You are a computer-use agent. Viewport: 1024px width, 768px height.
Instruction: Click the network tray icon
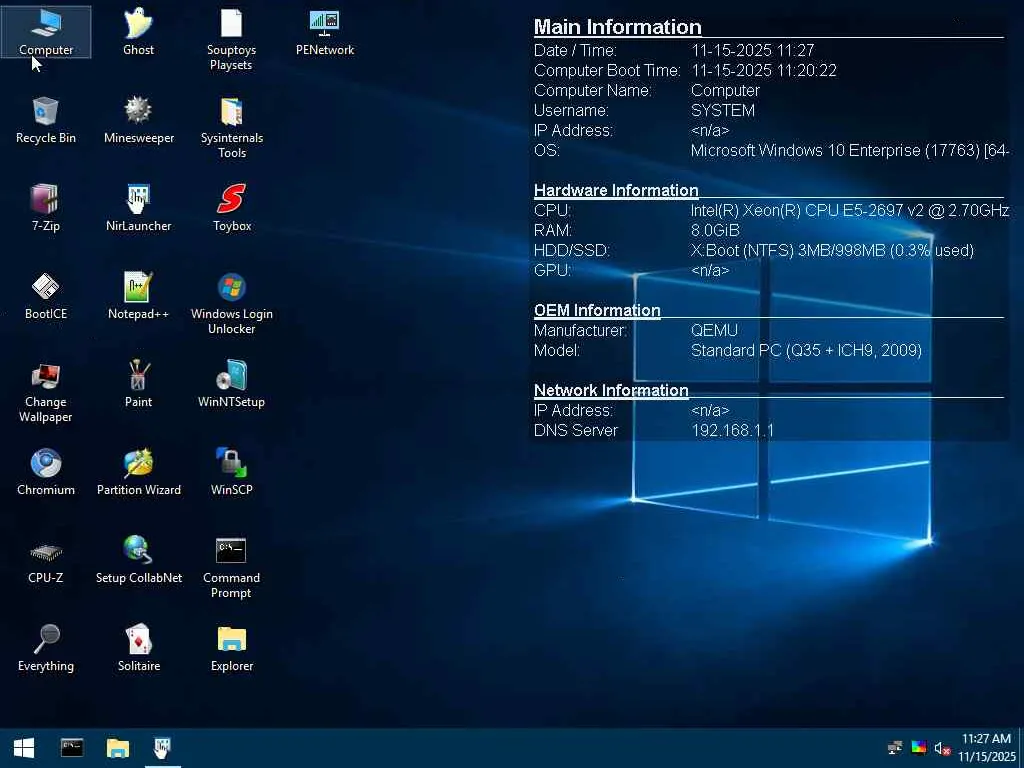point(895,748)
